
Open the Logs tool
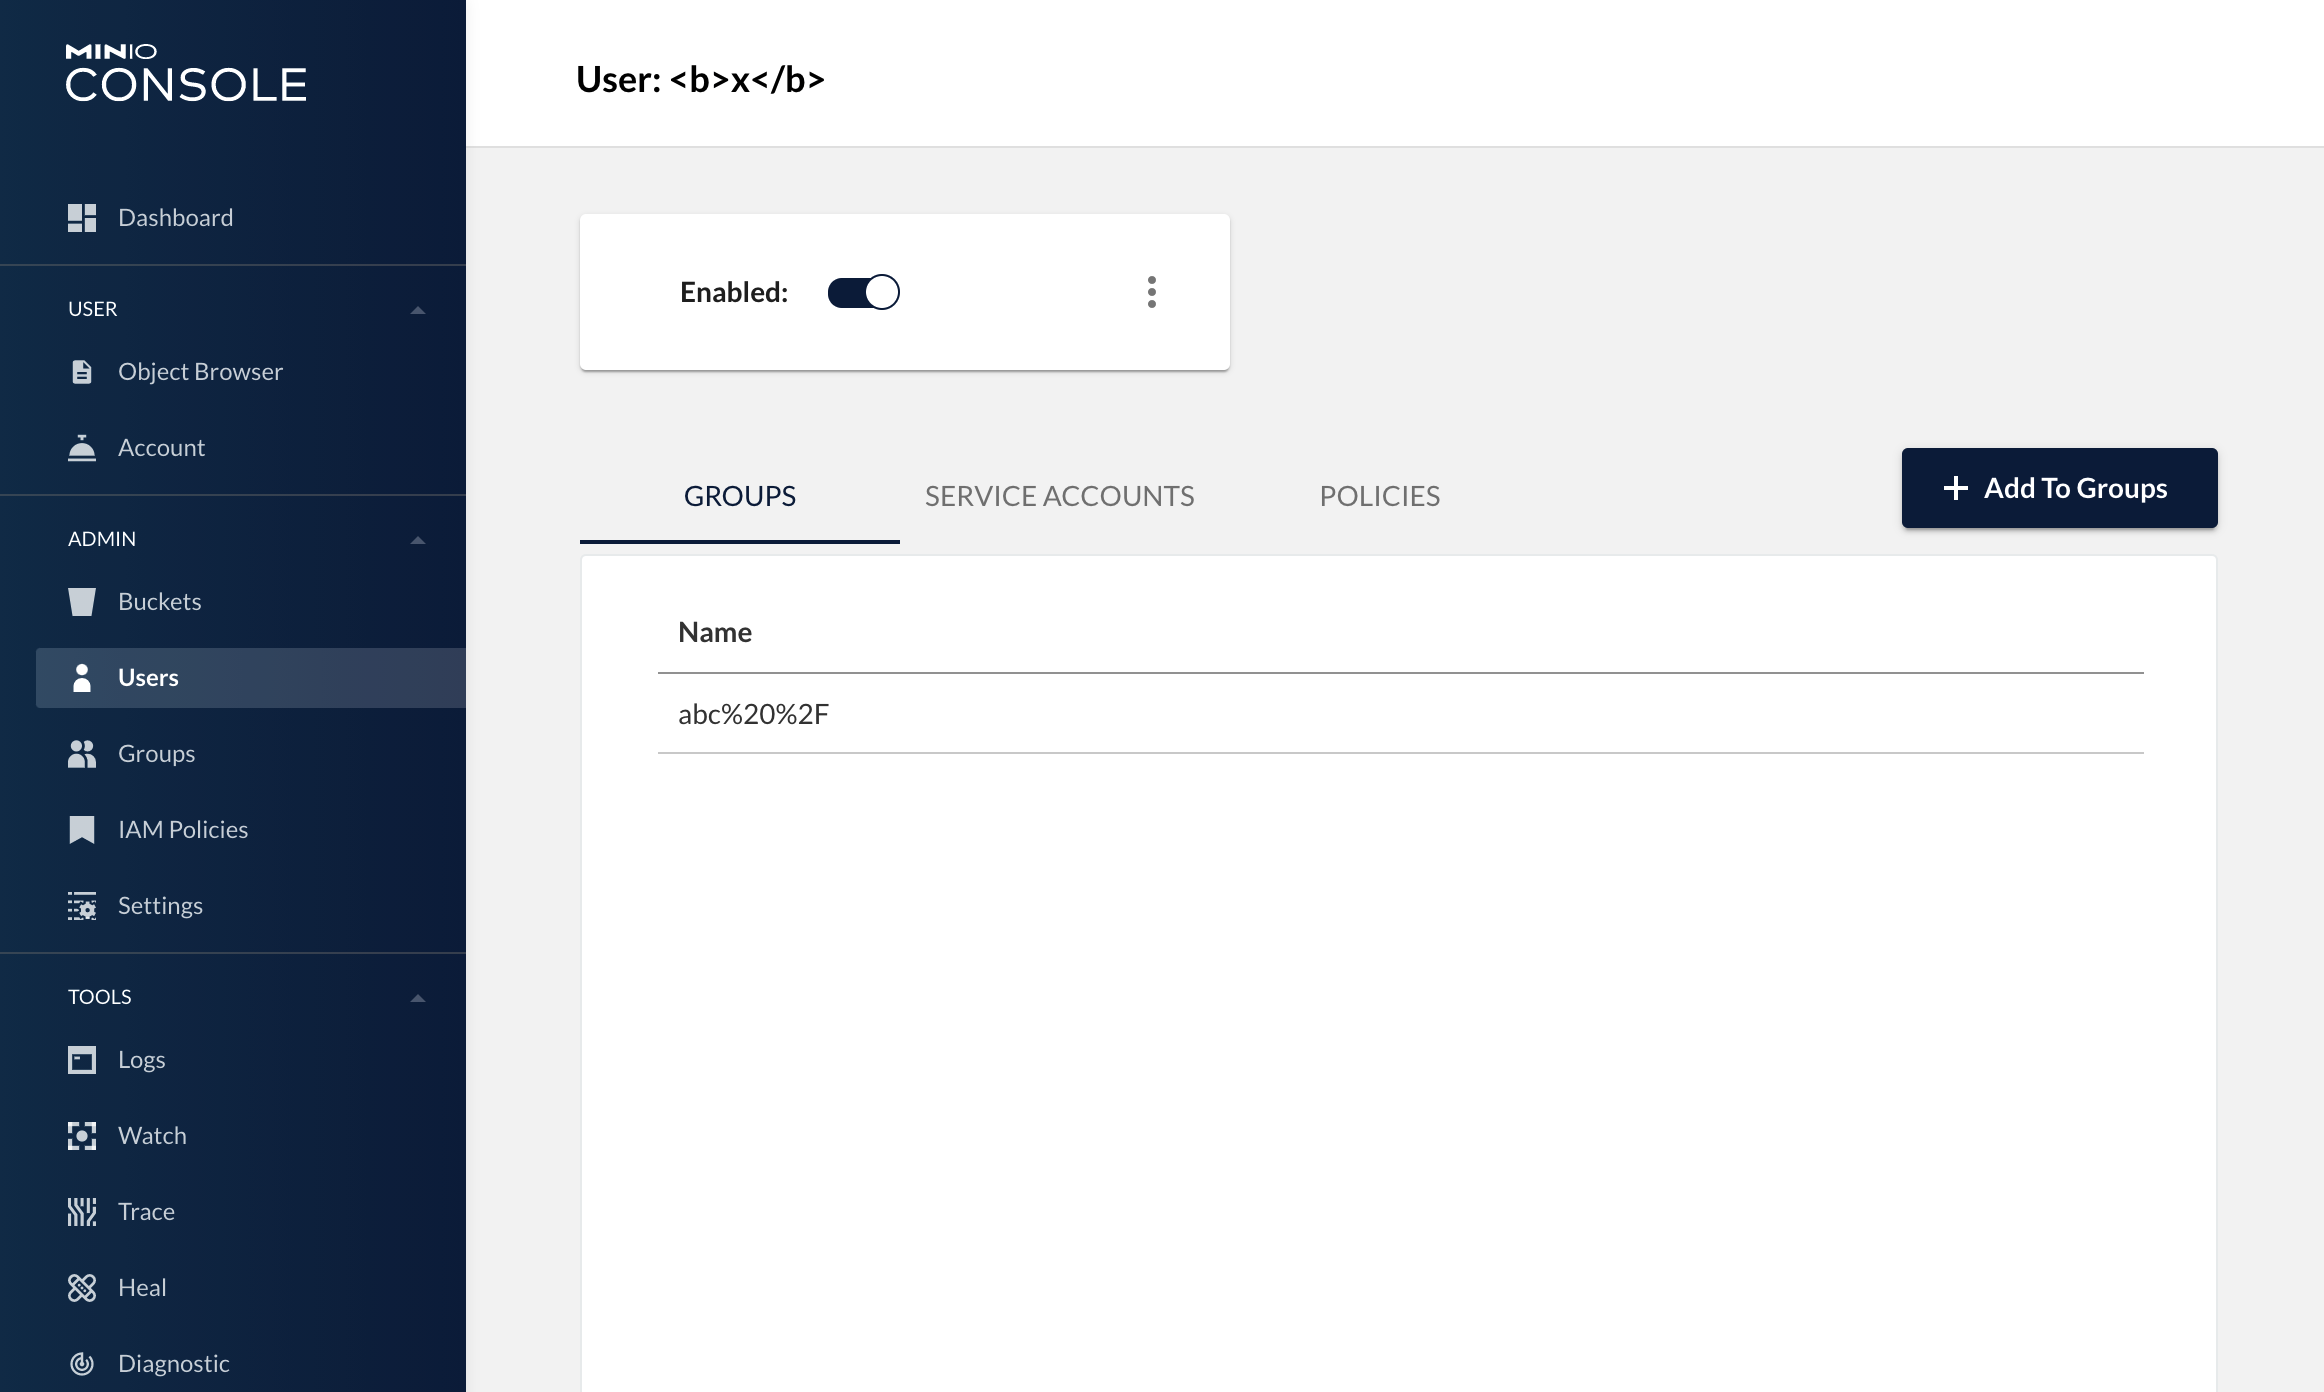point(250,1060)
